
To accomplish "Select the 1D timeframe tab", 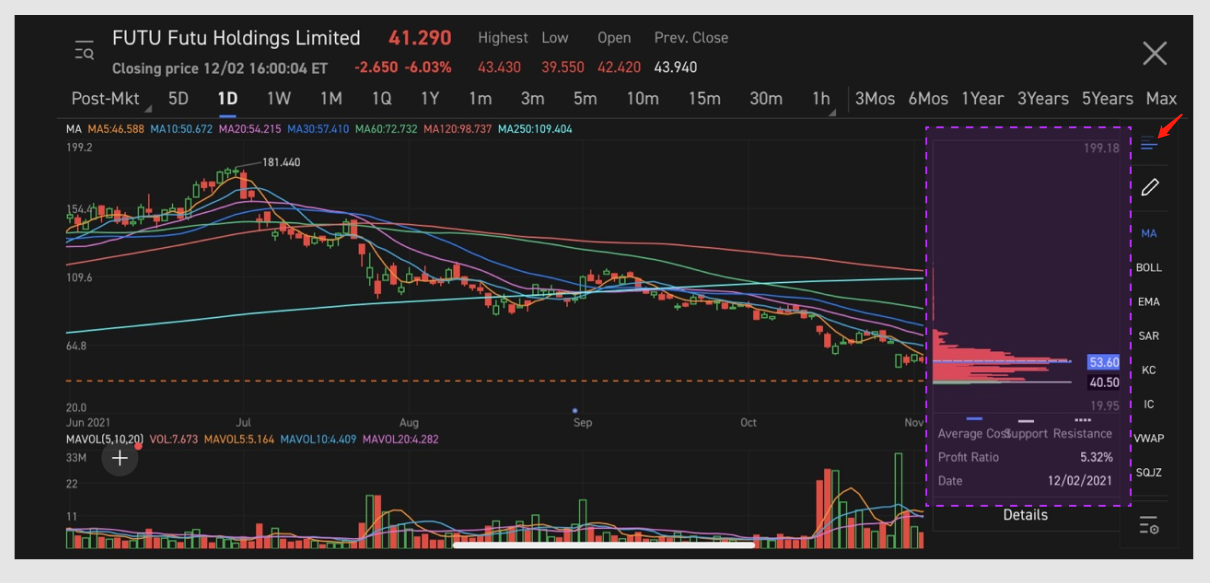I will (x=228, y=99).
